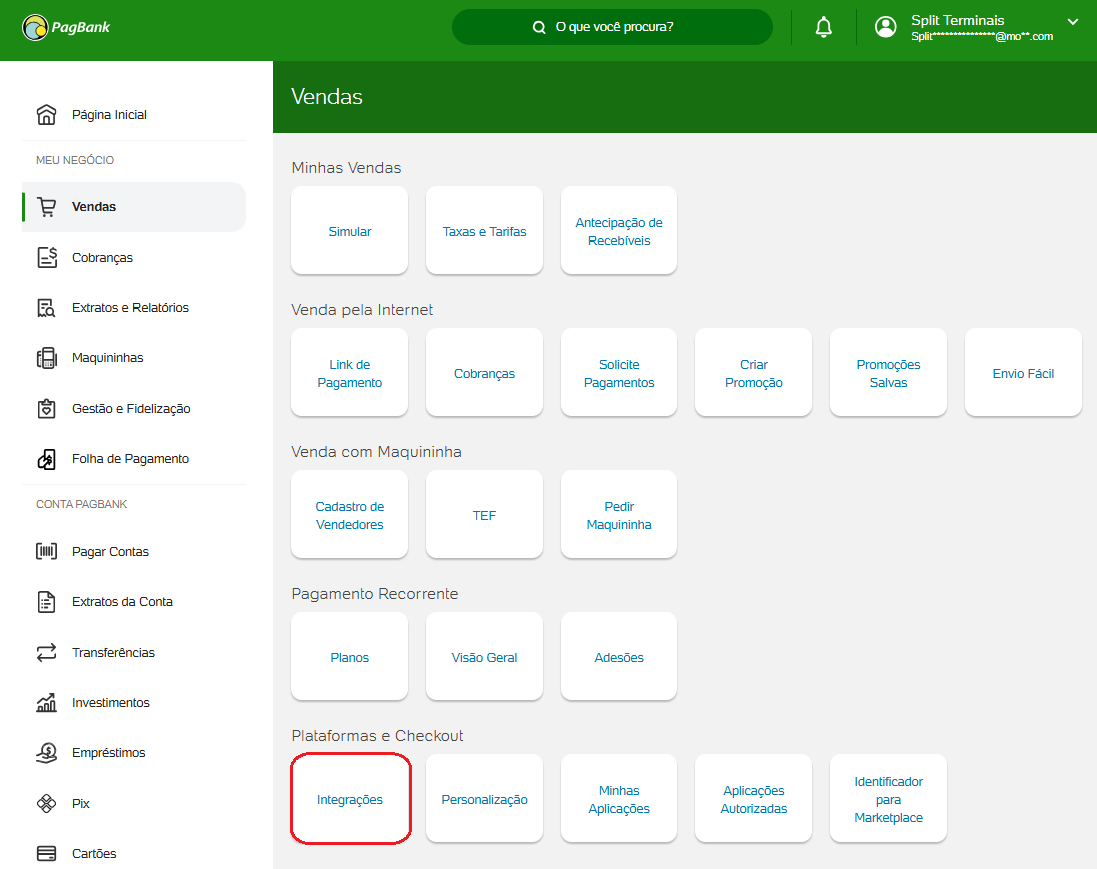This screenshot has width=1097, height=869.
Task: Open the Link de Pagamento card
Action: click(350, 373)
